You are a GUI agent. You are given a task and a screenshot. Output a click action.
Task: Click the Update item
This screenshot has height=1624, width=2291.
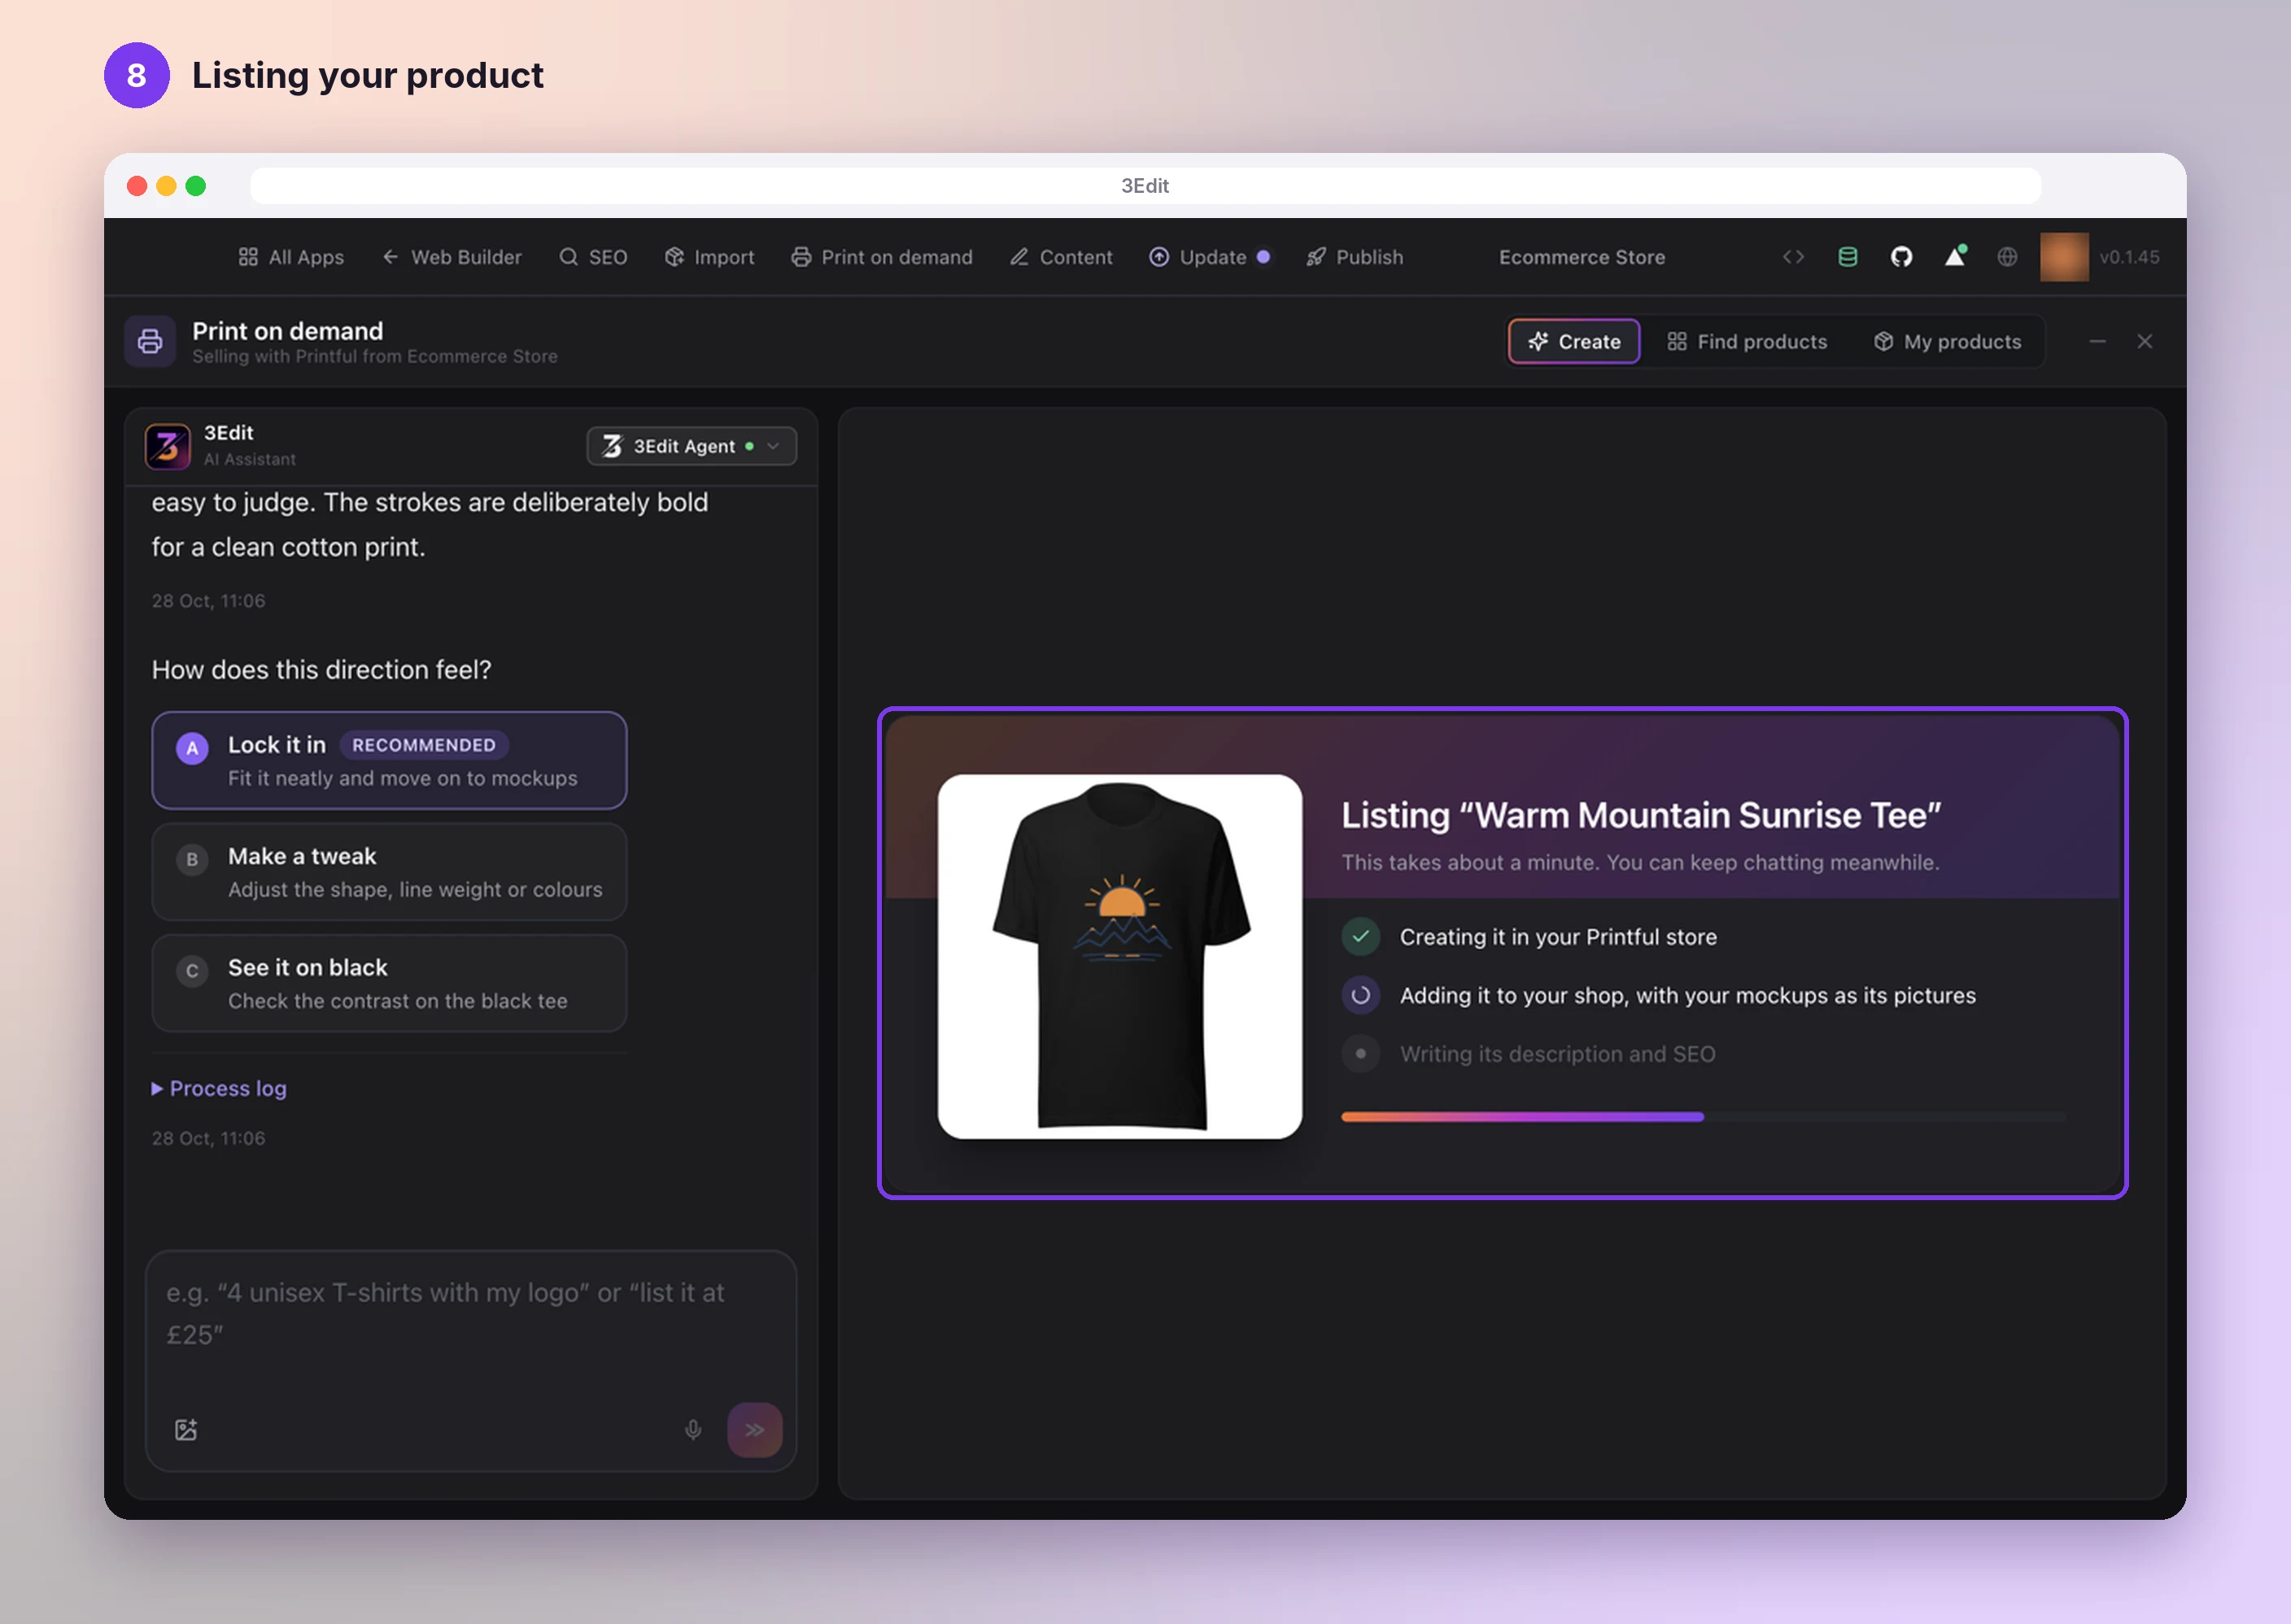pyautogui.click(x=1210, y=257)
